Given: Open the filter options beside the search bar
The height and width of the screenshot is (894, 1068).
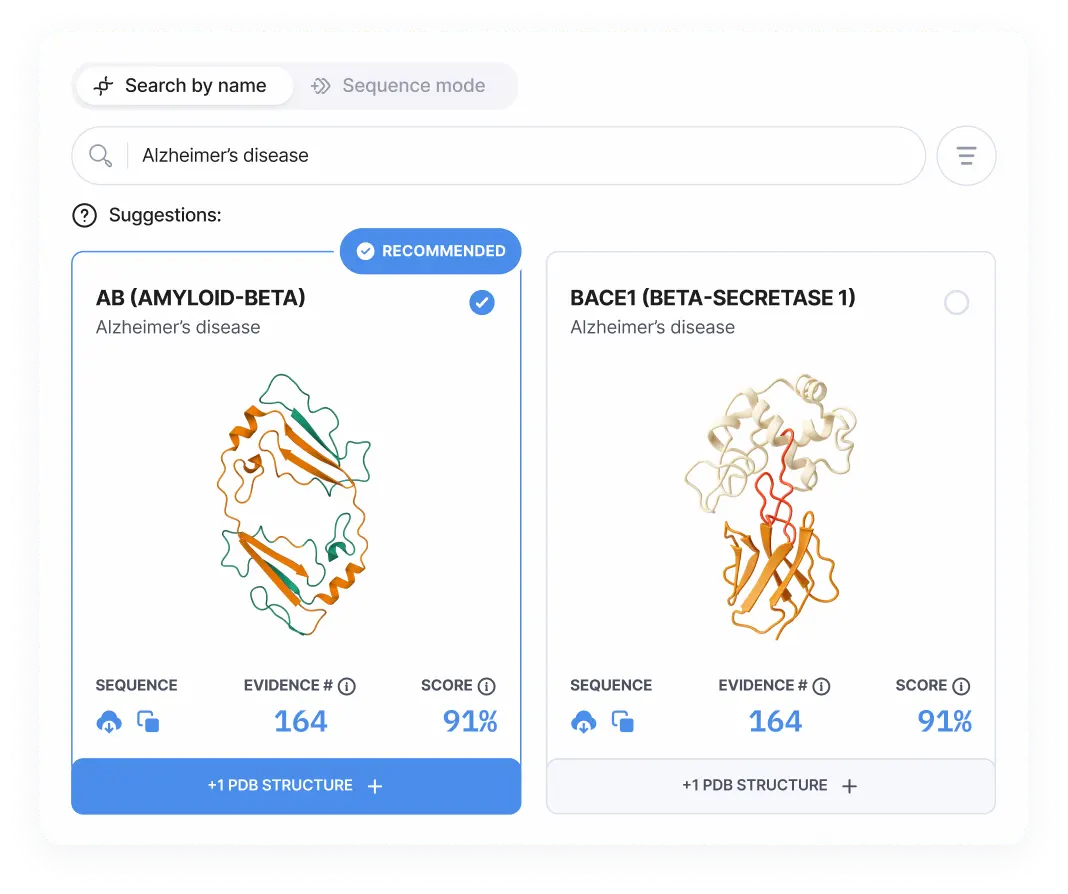Looking at the screenshot, I should pos(966,155).
